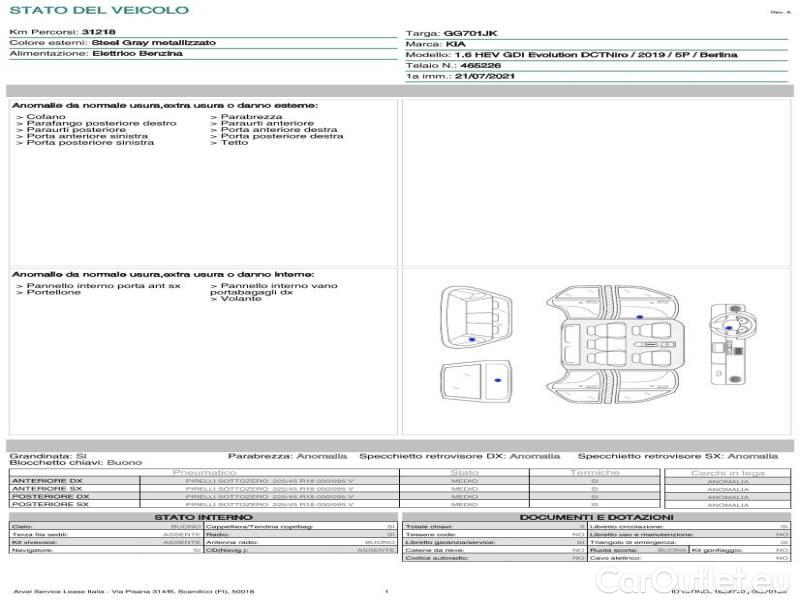Click the trunk interior diagram
Screen dimensions: 800x600
tap(476, 317)
